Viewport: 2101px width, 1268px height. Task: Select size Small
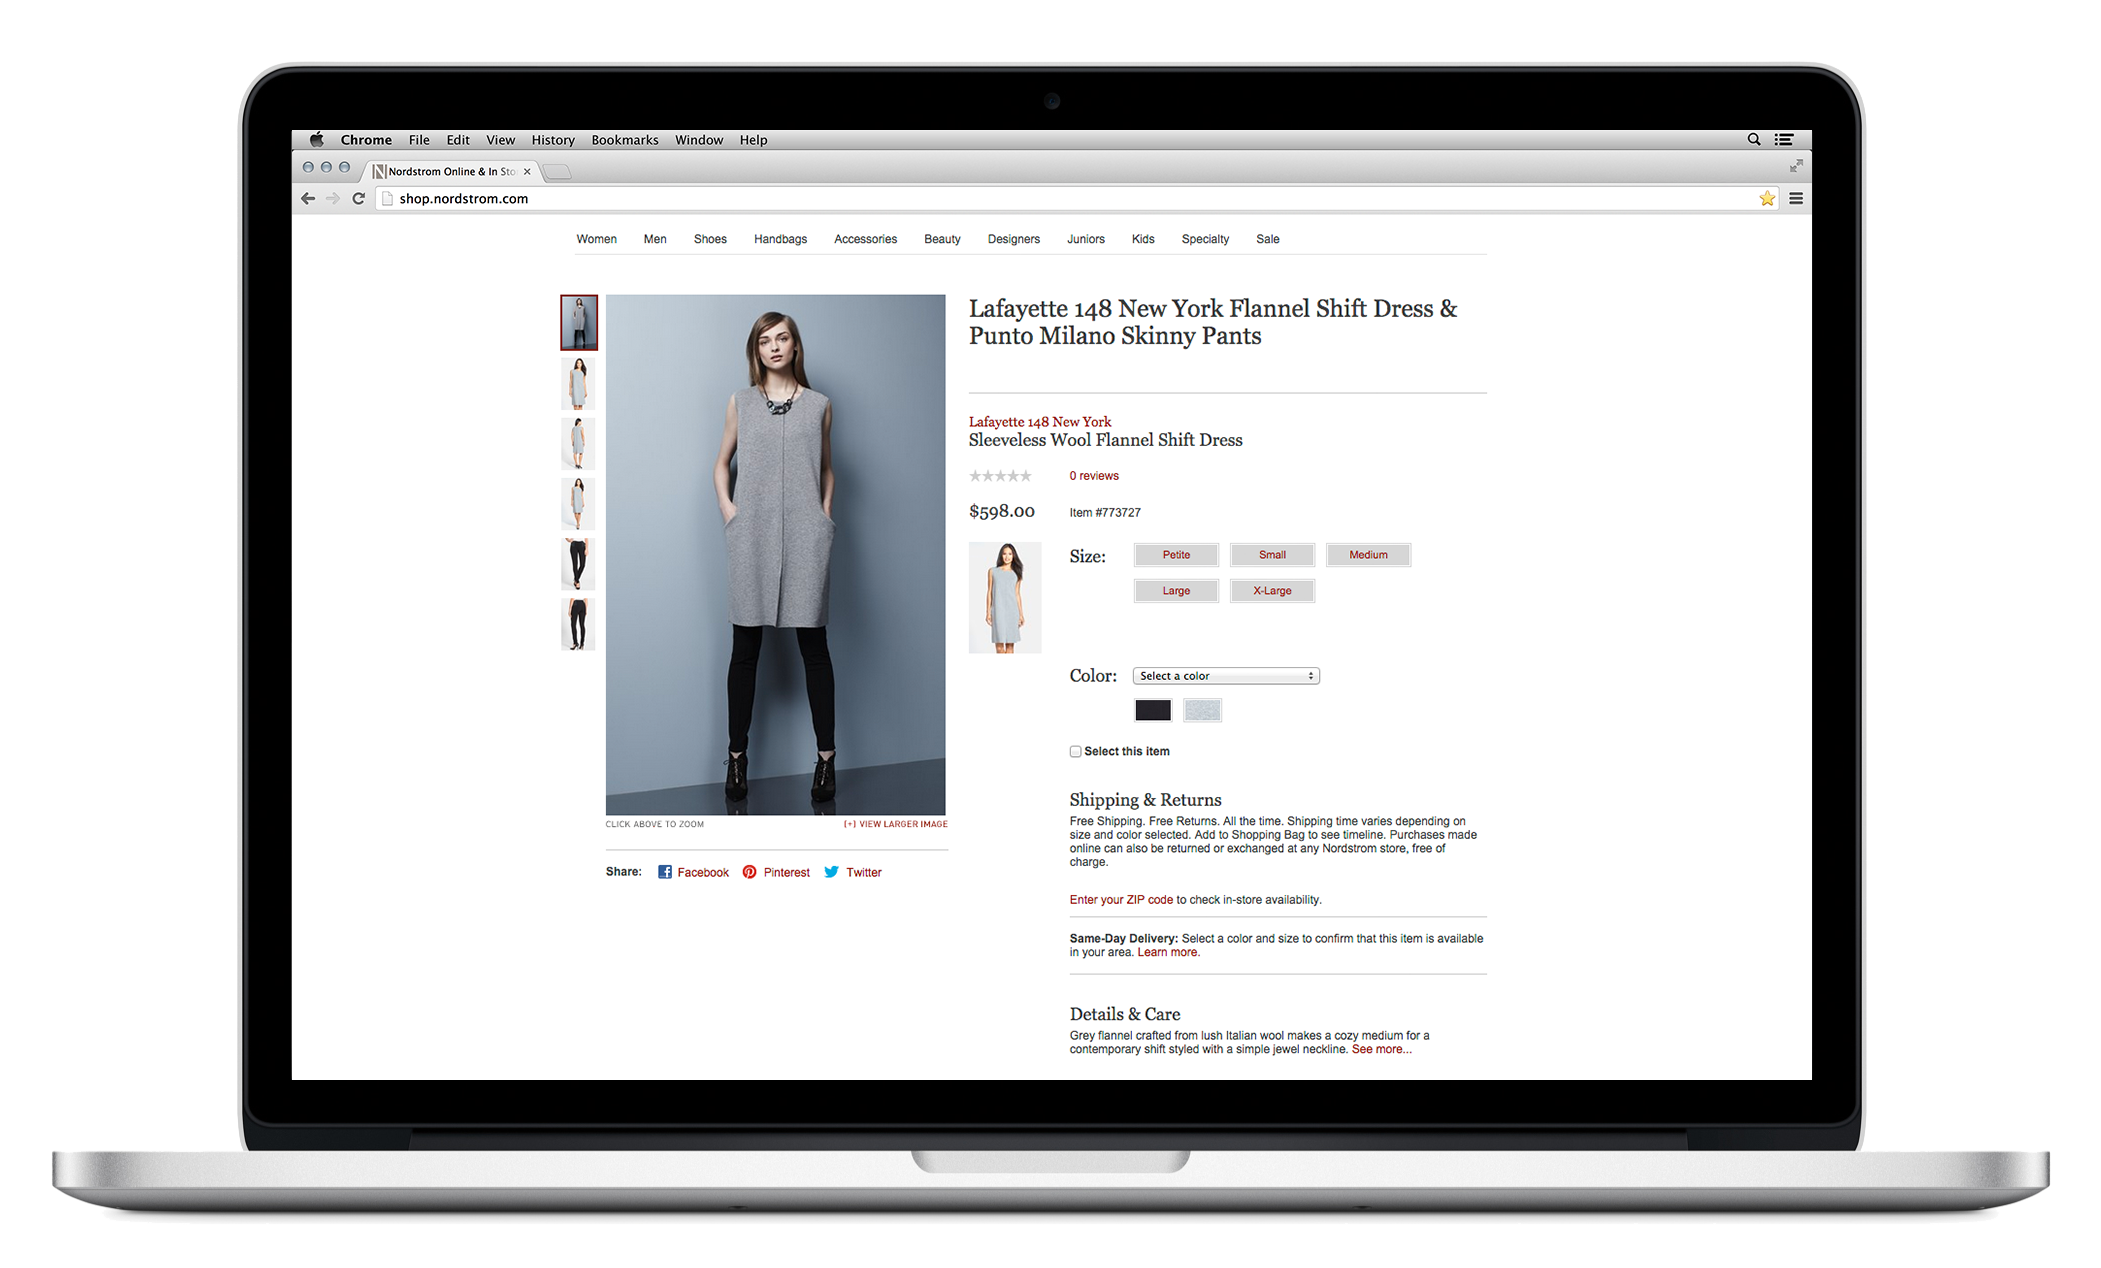point(1272,555)
